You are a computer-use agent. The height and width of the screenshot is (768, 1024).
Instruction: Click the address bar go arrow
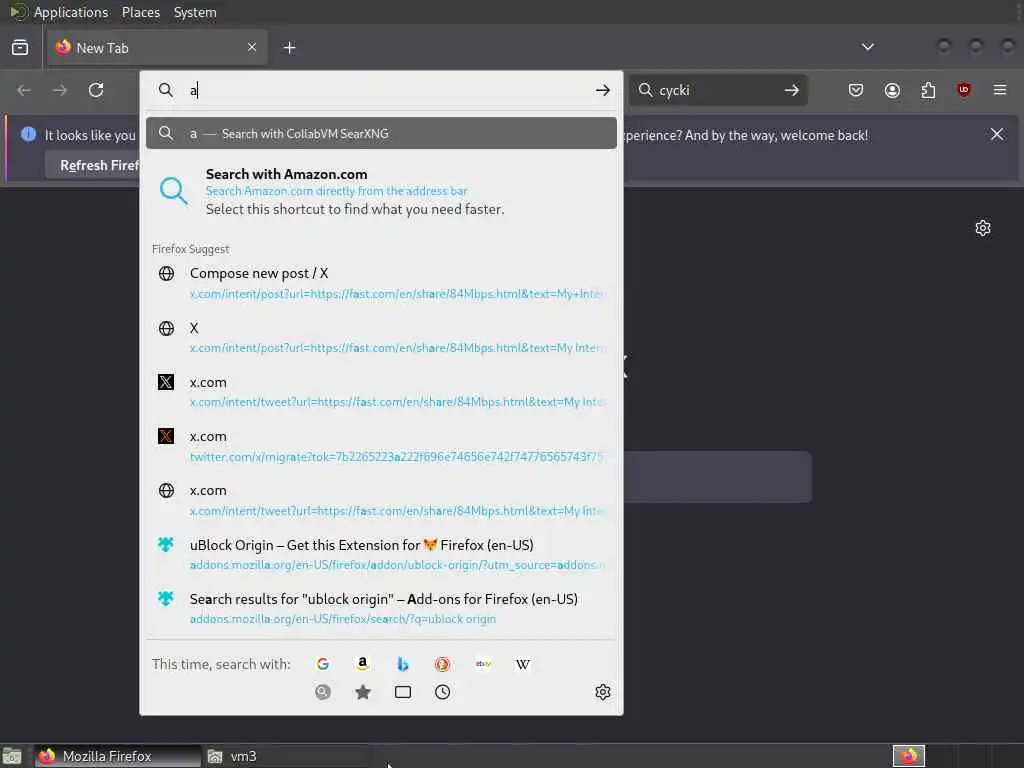(x=602, y=90)
